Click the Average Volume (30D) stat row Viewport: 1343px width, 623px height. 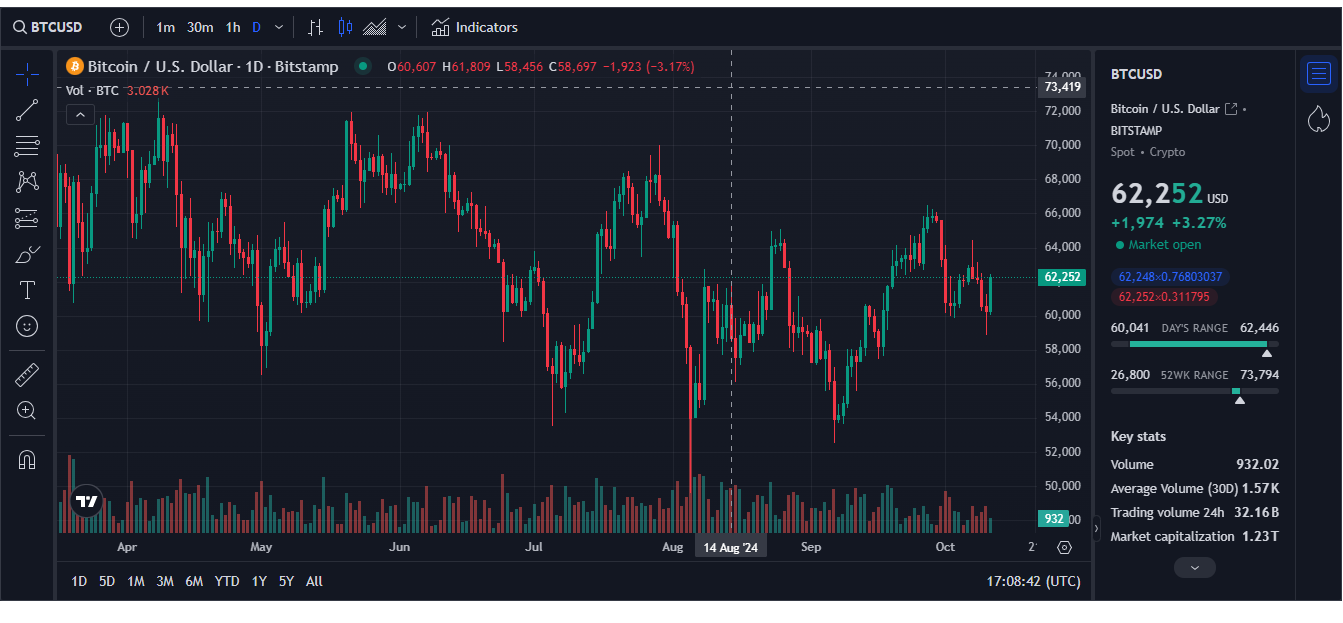pyautogui.click(x=1195, y=488)
